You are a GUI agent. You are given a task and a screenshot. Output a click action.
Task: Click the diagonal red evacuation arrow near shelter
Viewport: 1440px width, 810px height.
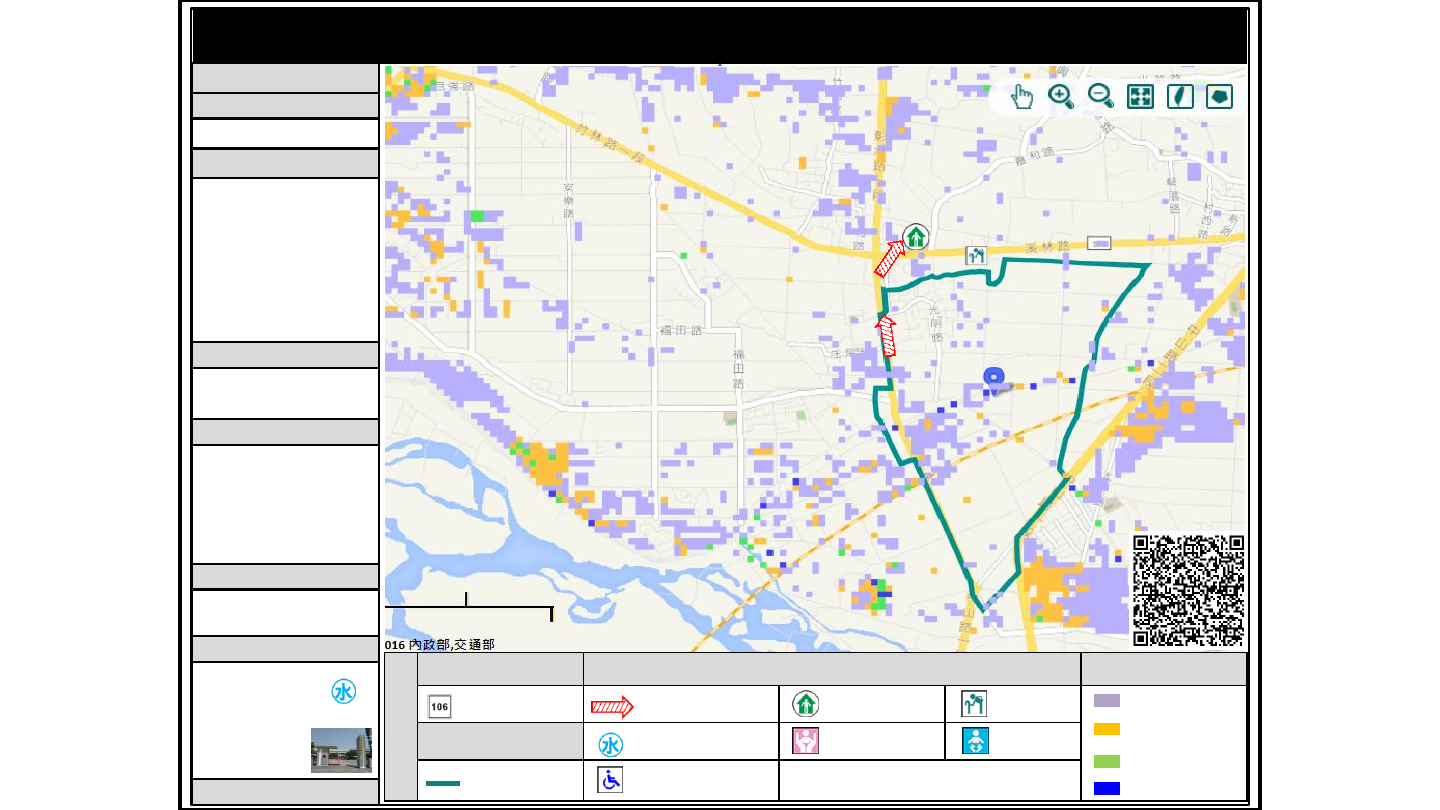[x=890, y=258]
